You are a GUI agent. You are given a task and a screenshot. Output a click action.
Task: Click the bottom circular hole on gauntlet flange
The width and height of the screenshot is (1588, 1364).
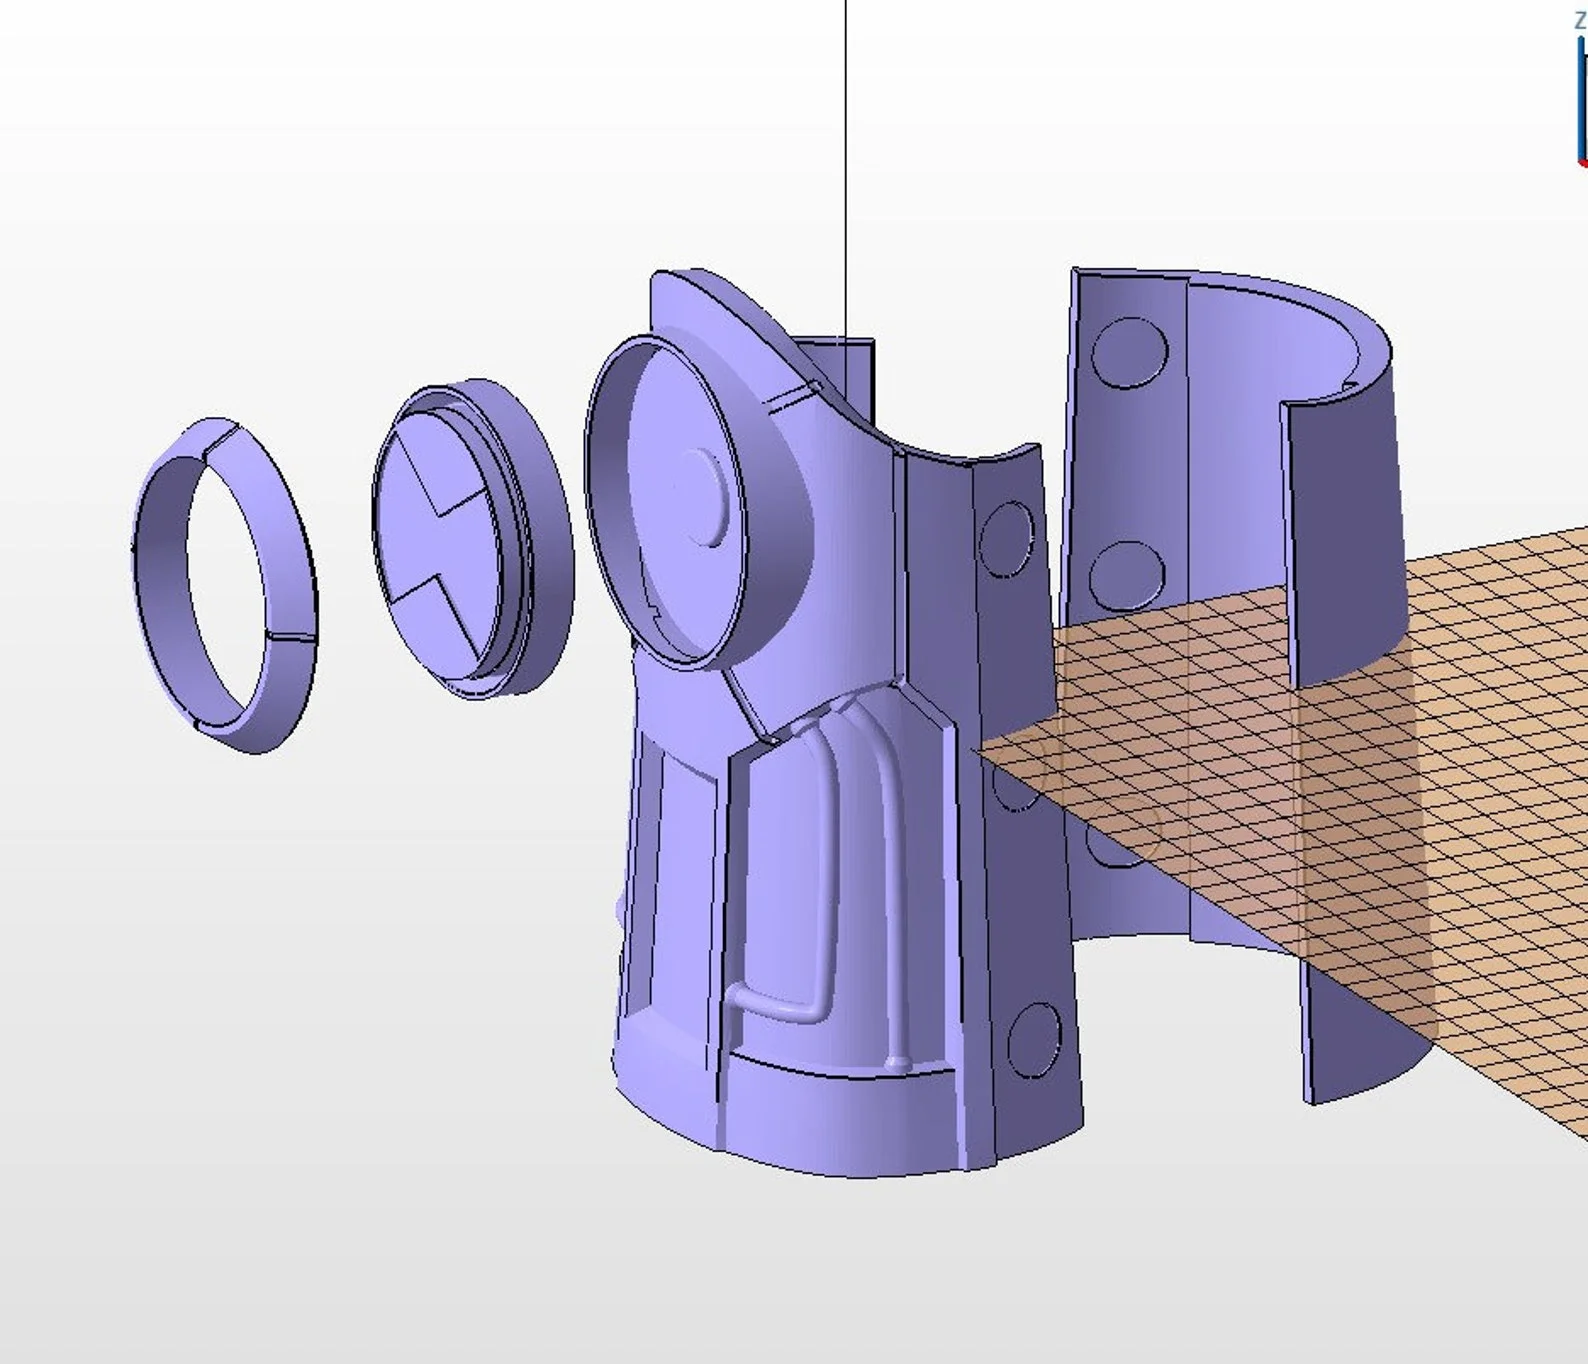click(x=1033, y=1038)
